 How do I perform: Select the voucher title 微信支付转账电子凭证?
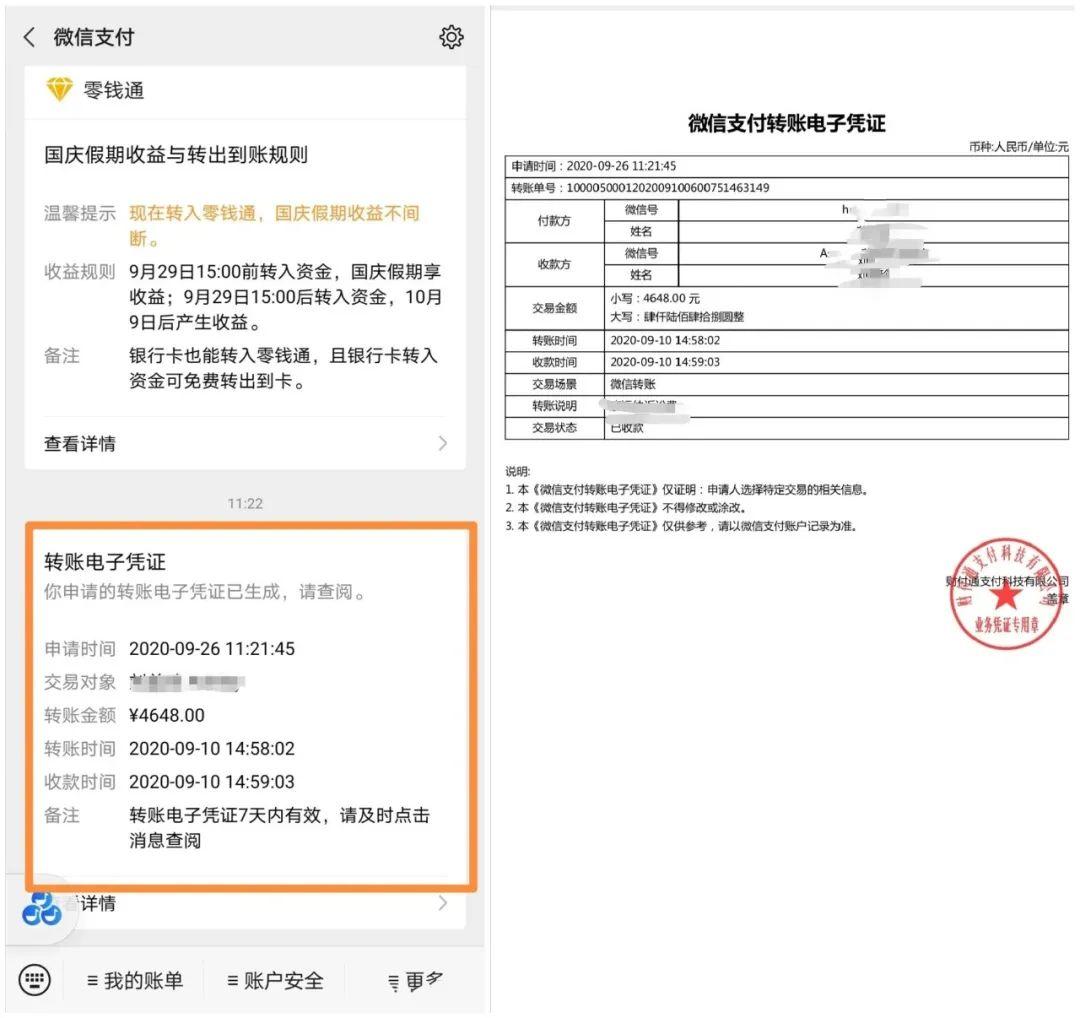pos(787,123)
